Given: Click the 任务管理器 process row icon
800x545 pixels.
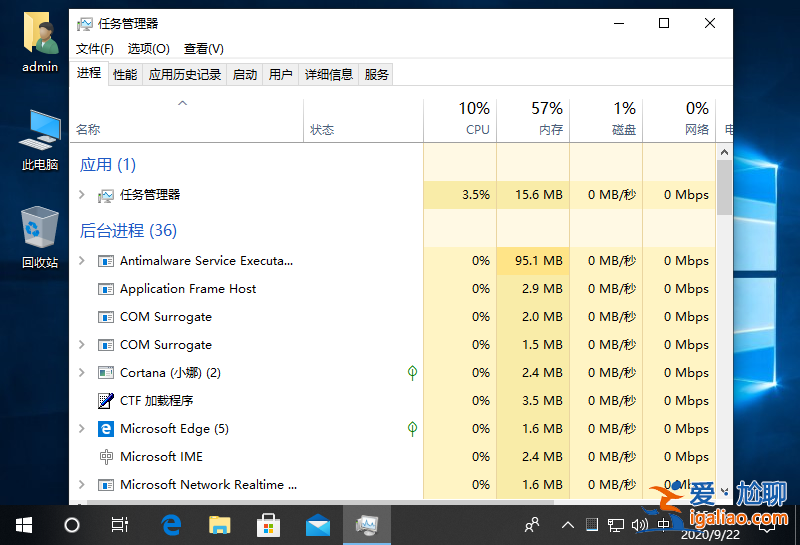Looking at the screenshot, I should 106,195.
